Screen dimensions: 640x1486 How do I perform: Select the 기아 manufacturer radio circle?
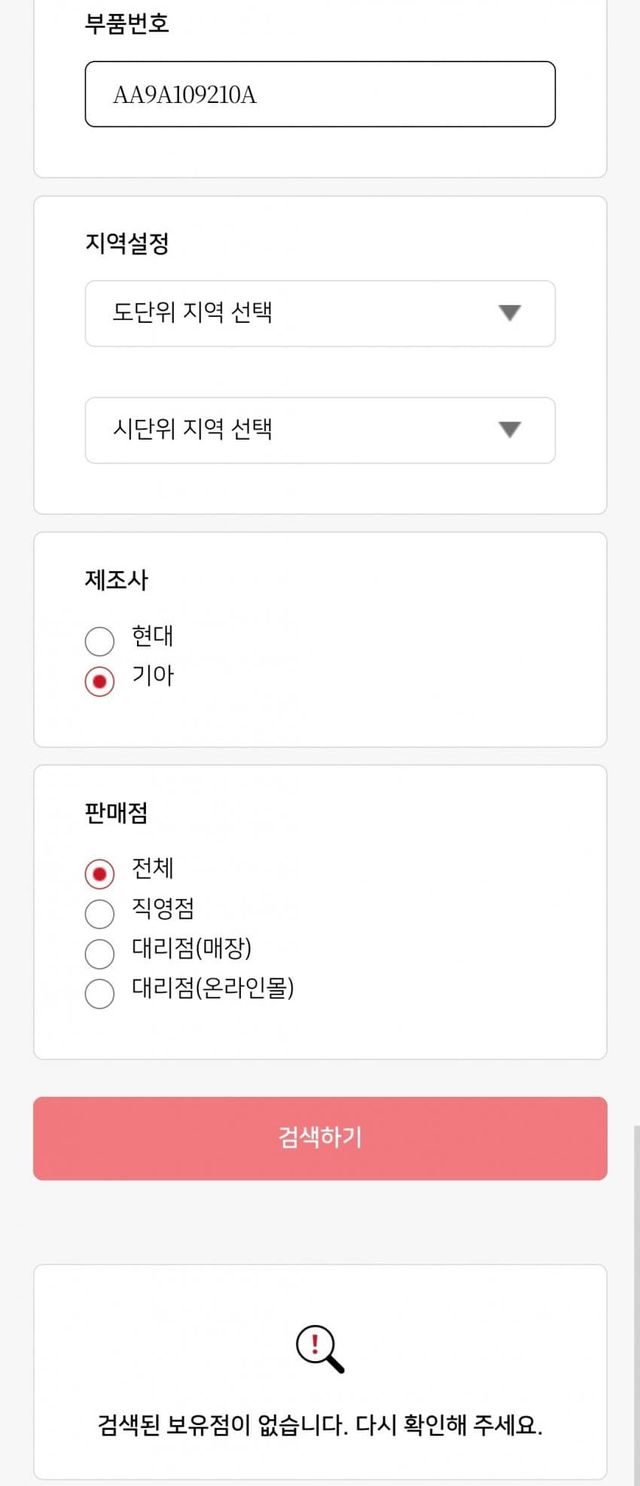tap(100, 682)
